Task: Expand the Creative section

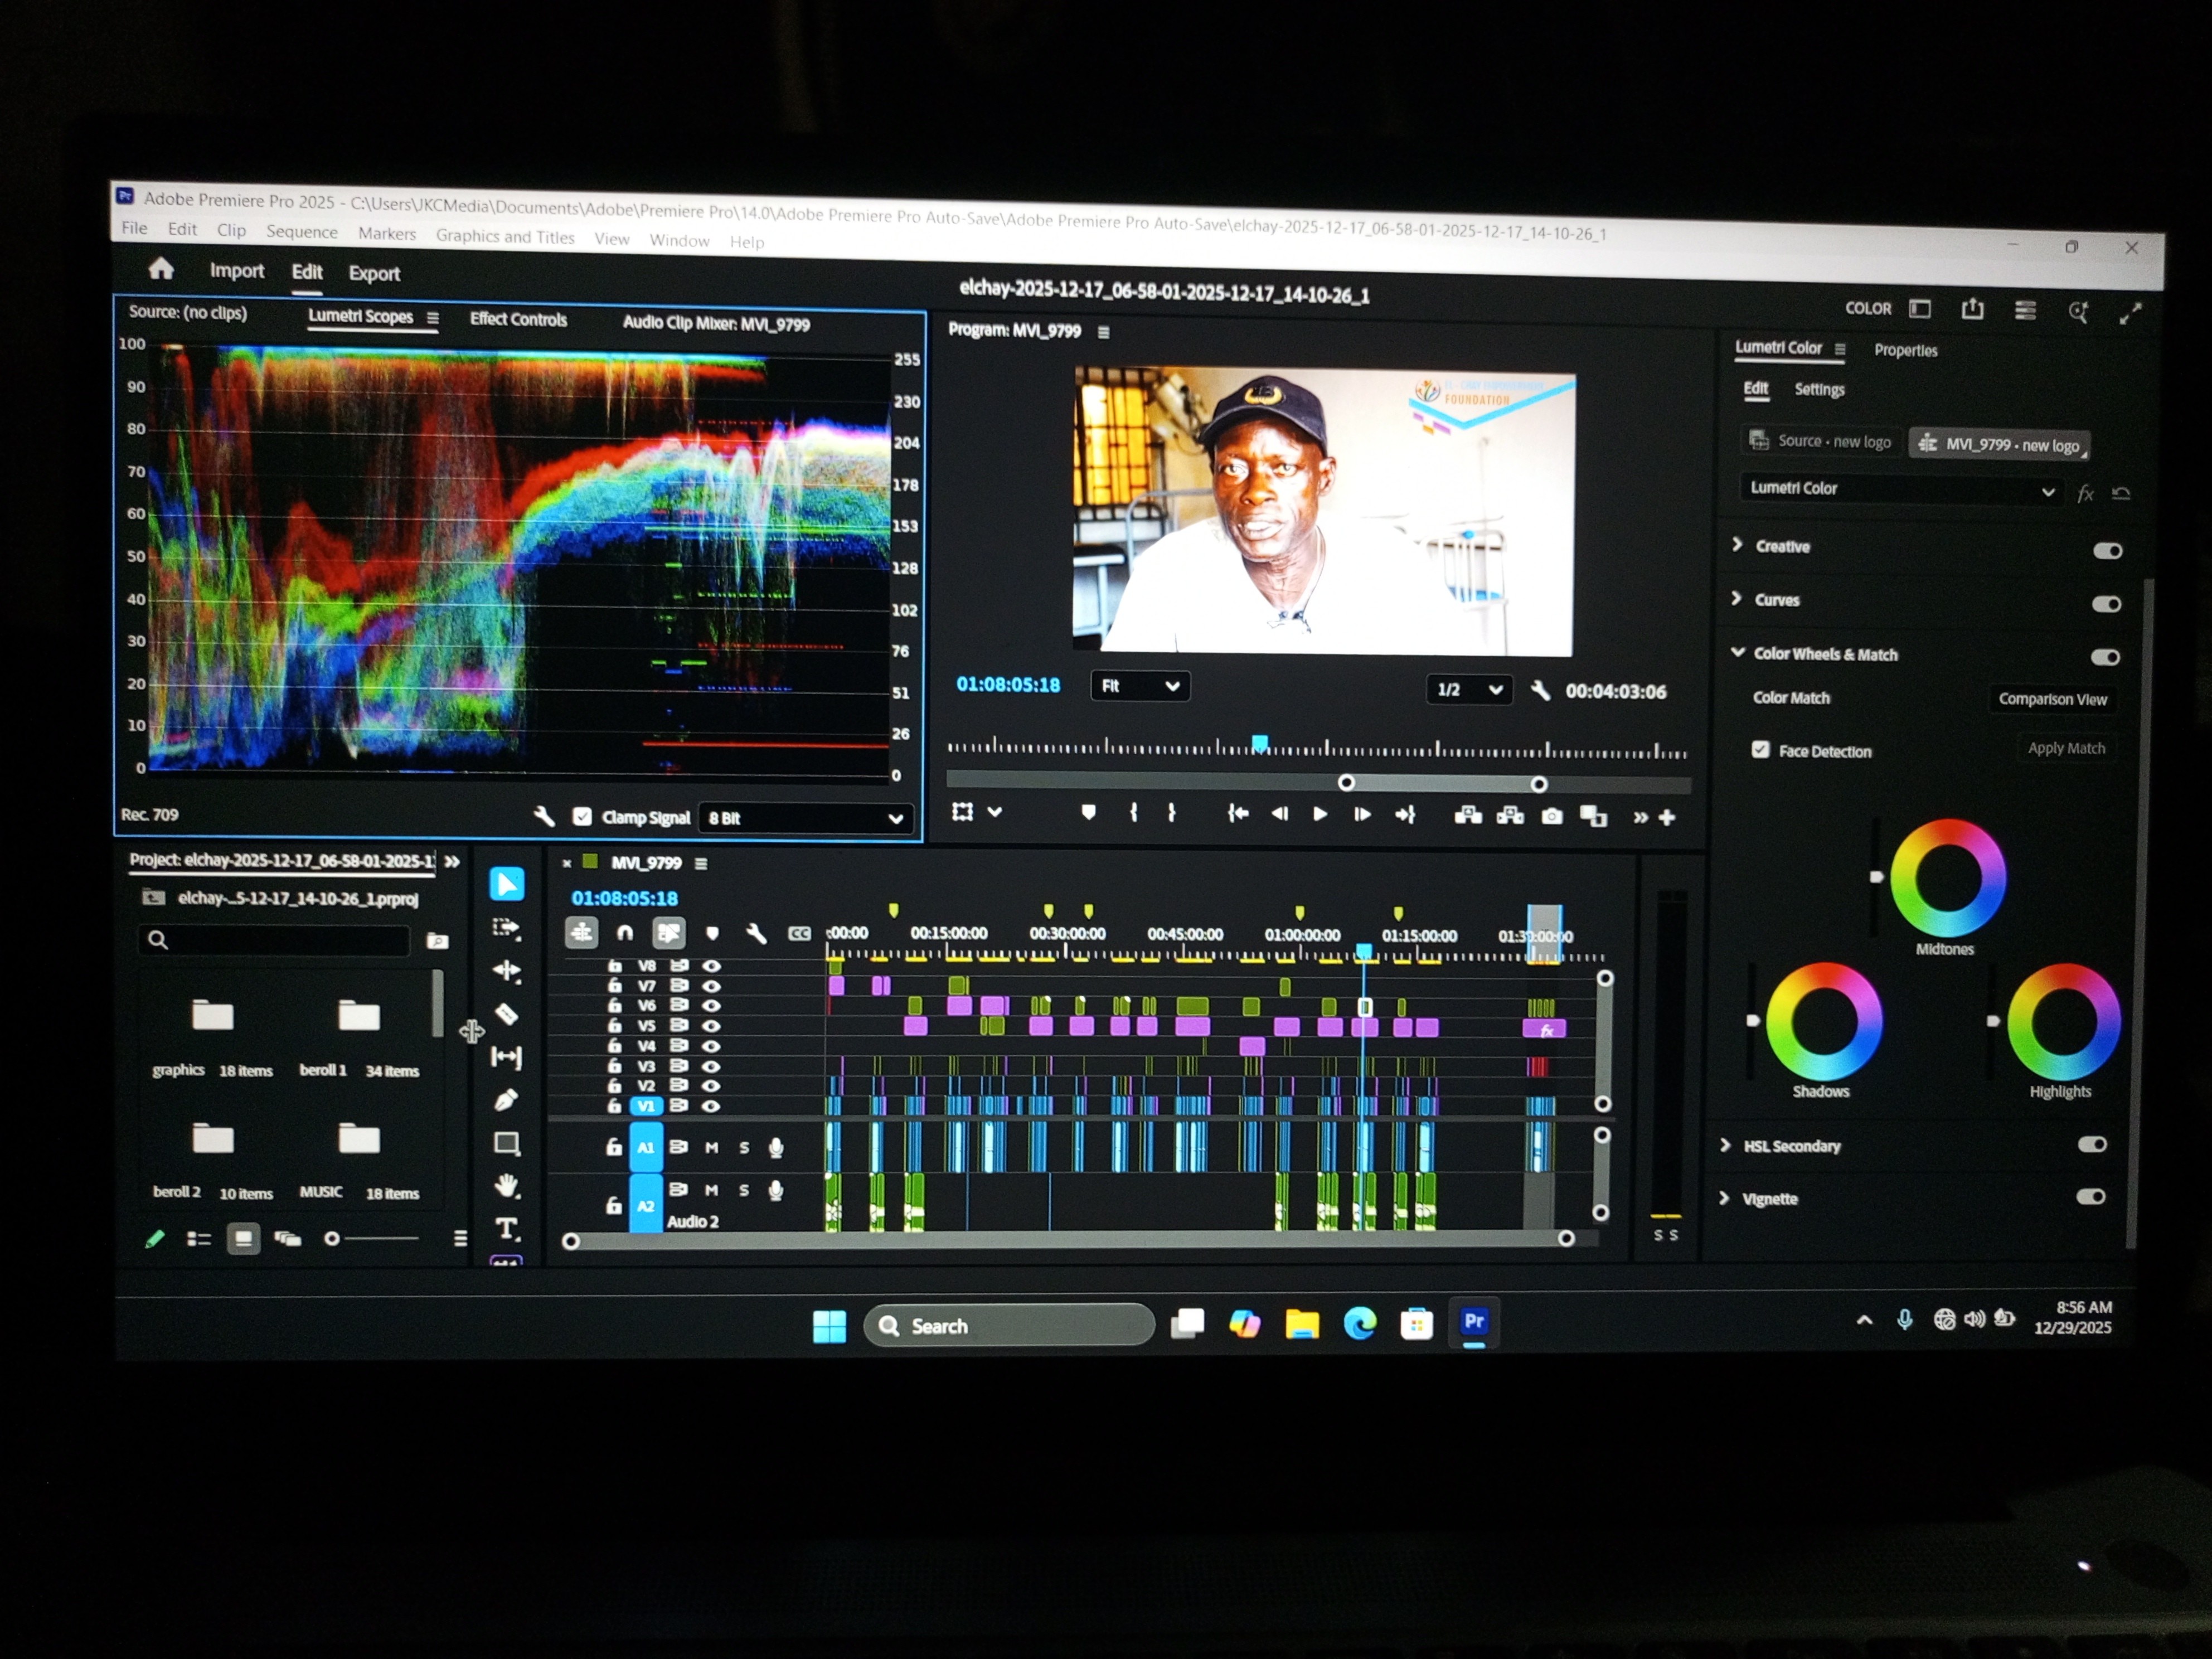Action: tap(1738, 545)
